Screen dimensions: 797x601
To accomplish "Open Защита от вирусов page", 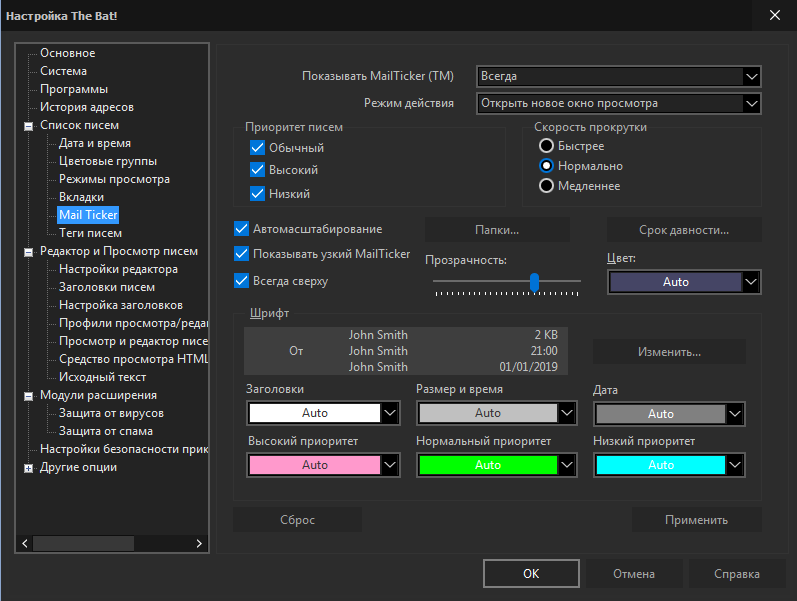I will [x=111, y=413].
